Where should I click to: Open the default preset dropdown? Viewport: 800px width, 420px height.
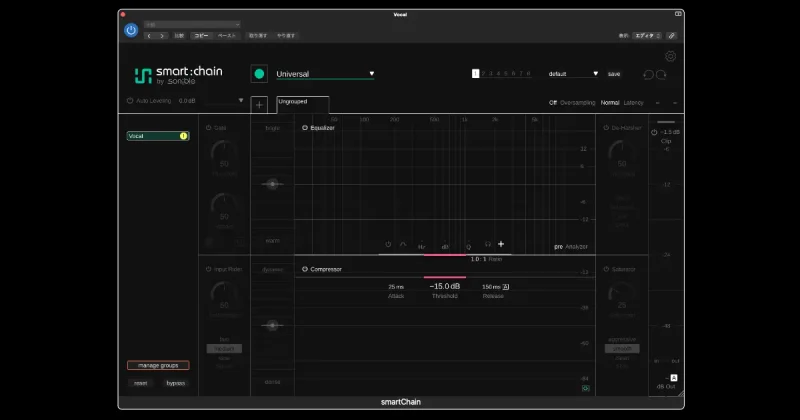tap(573, 74)
